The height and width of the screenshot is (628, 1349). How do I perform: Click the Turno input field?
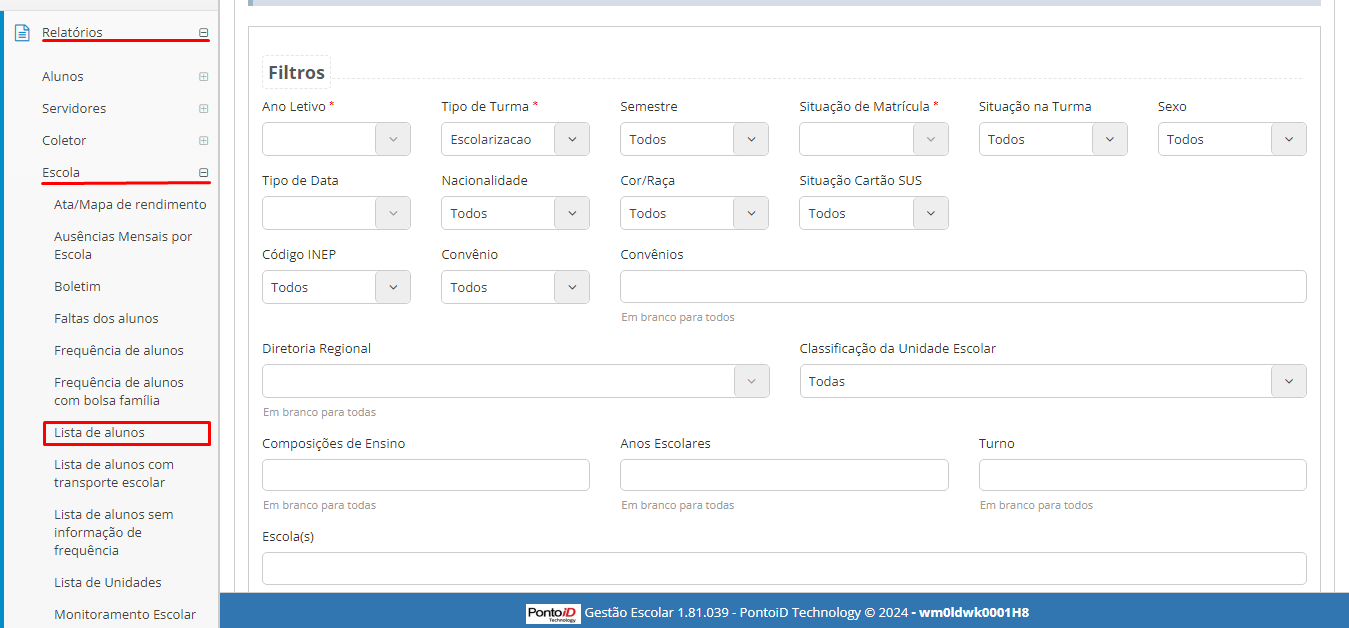coord(1143,475)
